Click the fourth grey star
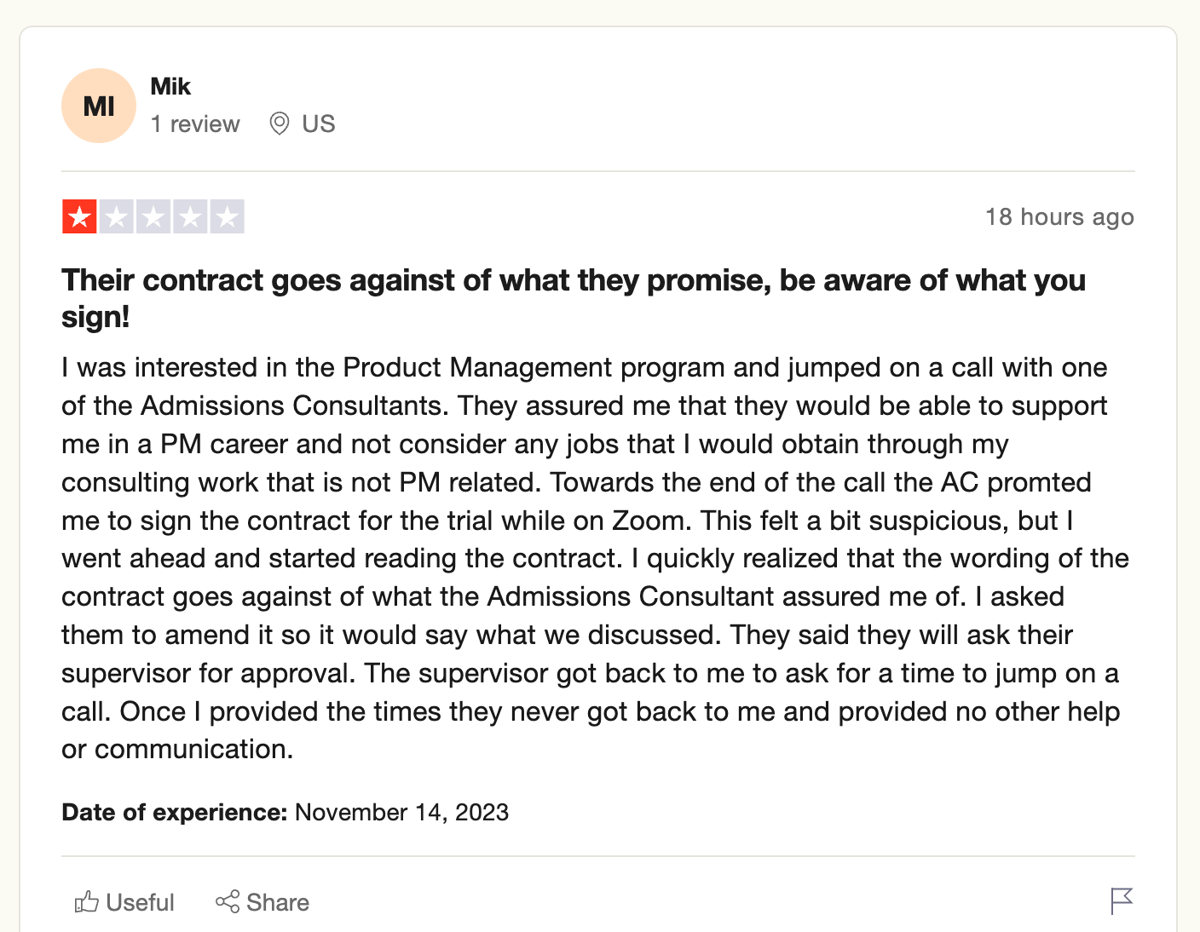Viewport: 1200px width, 932px height. pos(190,217)
